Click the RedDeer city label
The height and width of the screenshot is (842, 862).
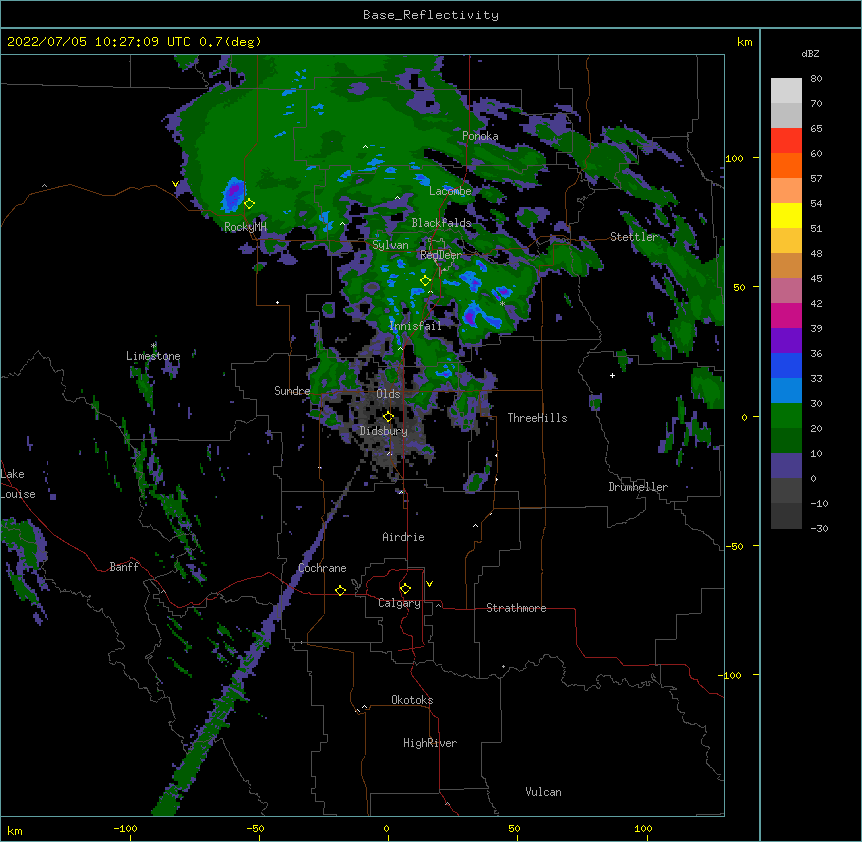[x=441, y=255]
